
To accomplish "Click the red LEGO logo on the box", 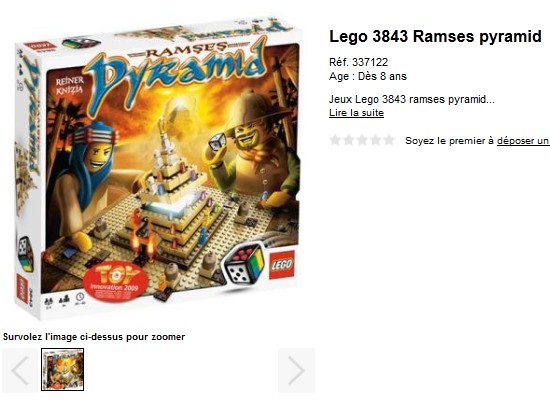I will coord(282,265).
